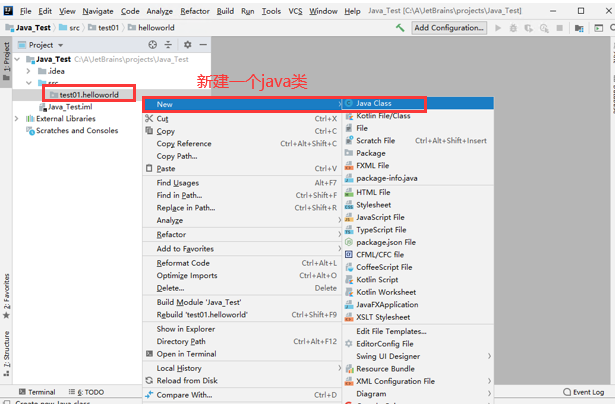Click Compare With... entry
Viewport: 615px width, 404px height.
coord(242,395)
